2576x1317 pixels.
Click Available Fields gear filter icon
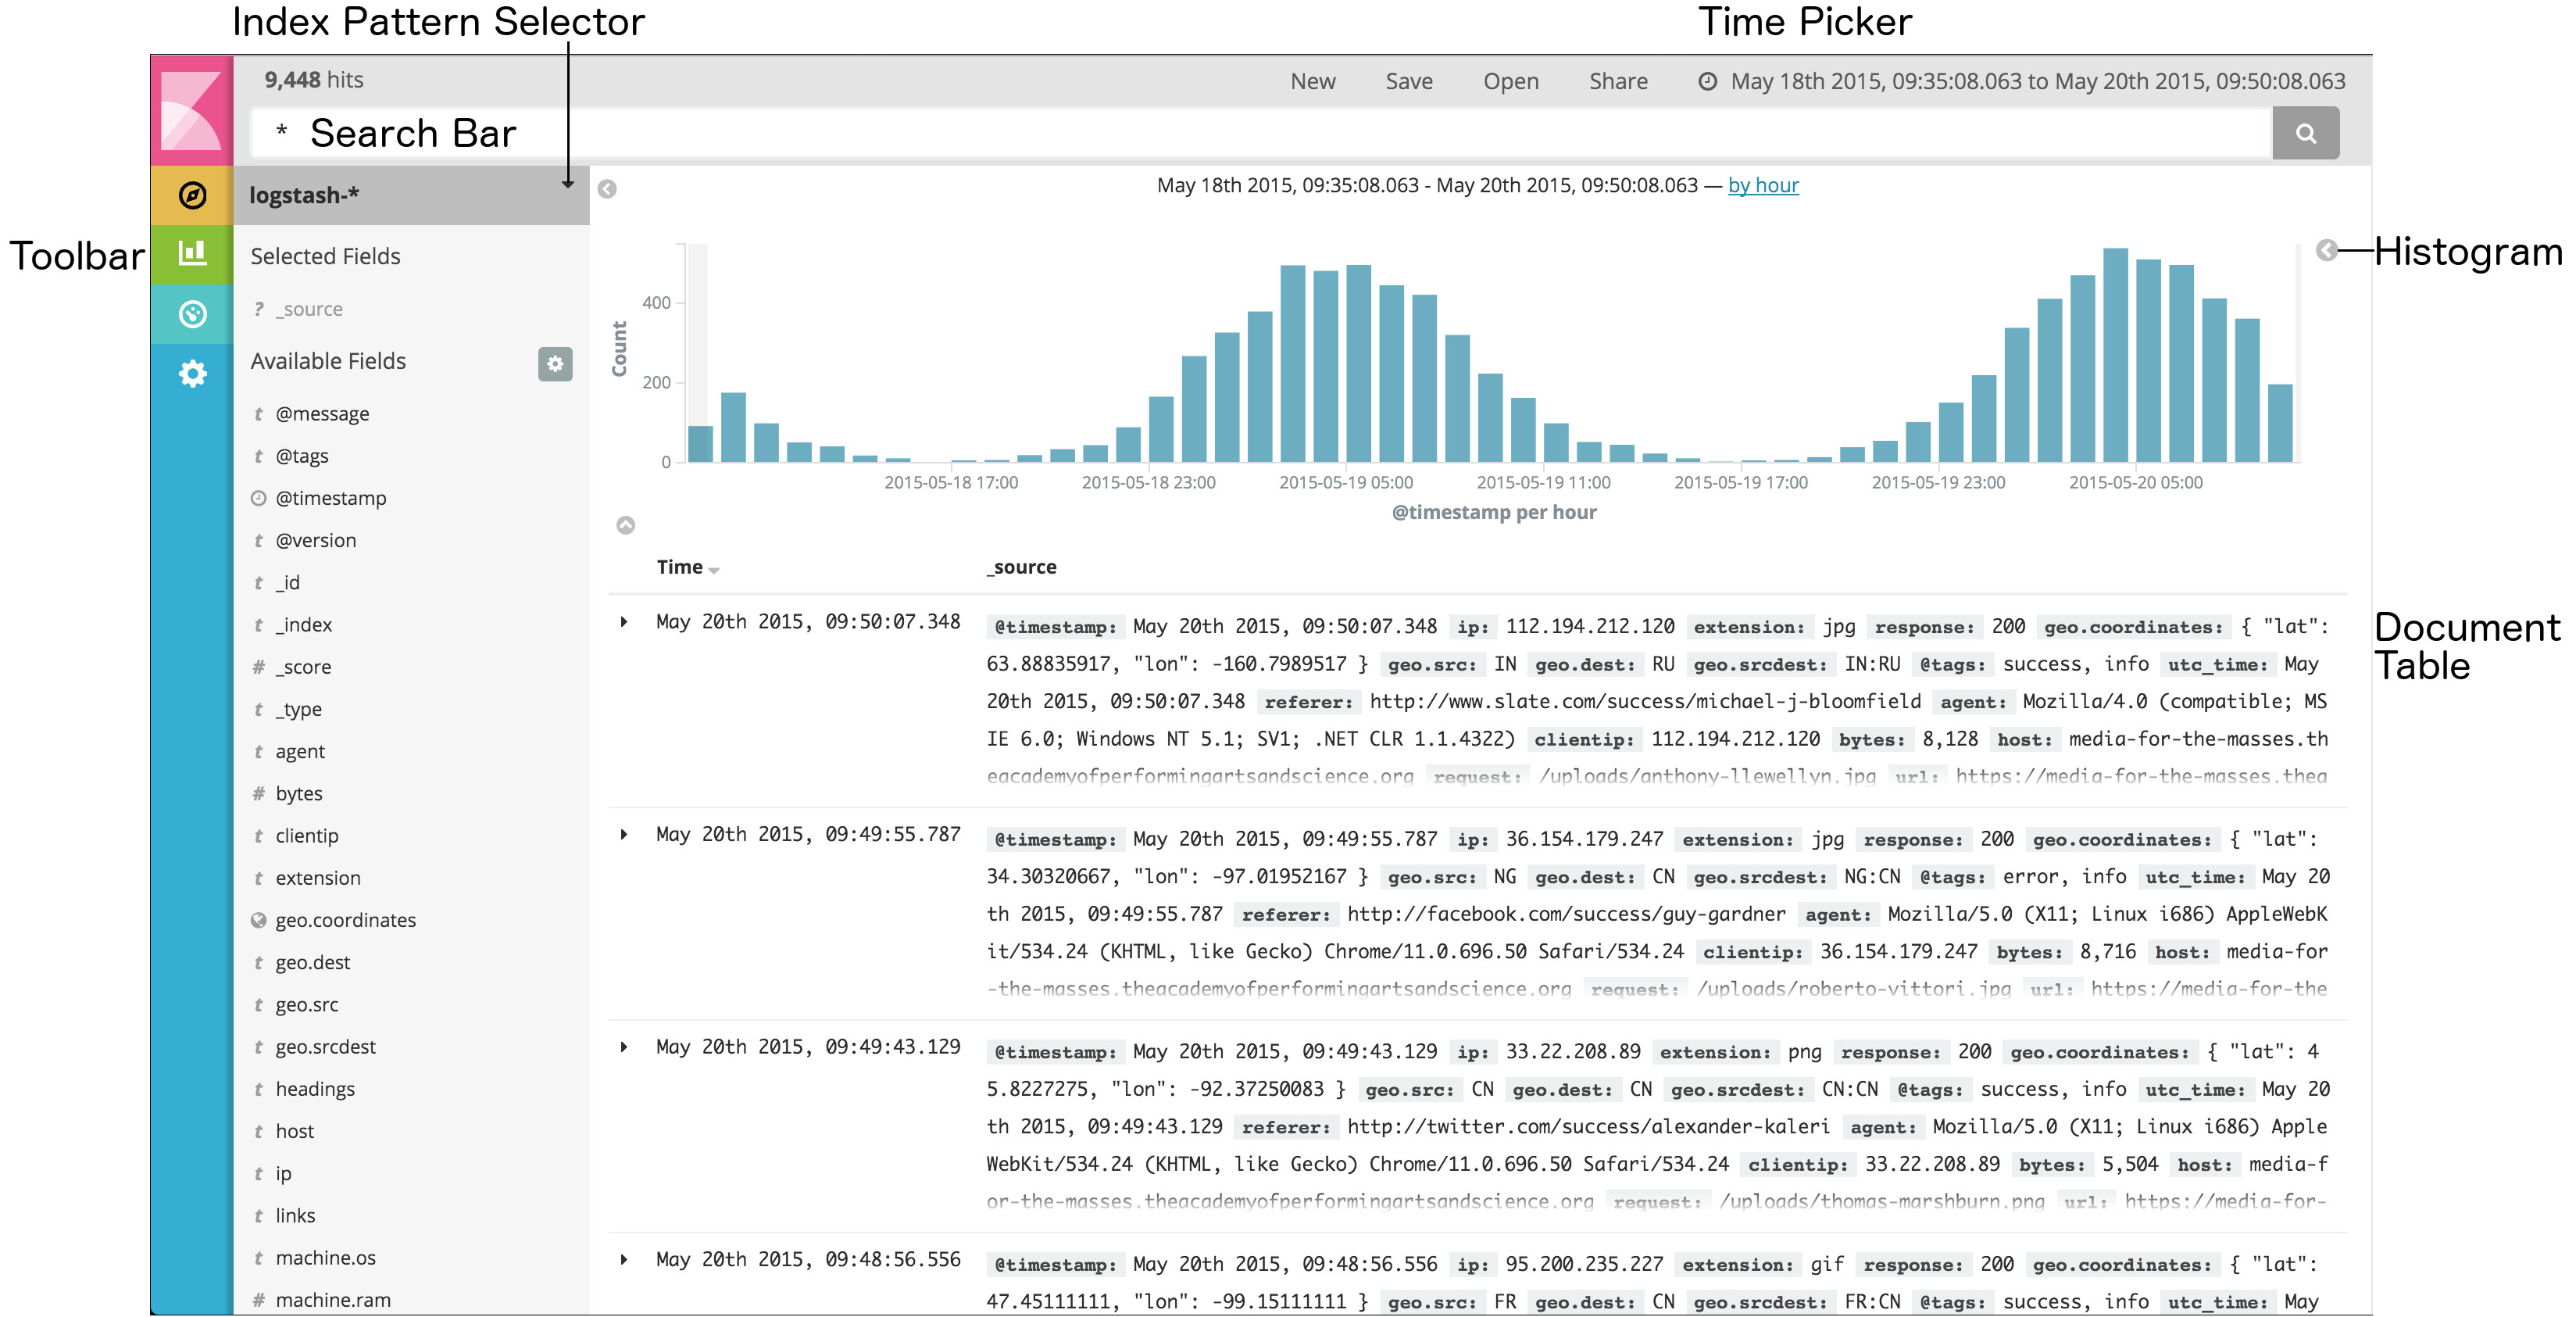555,363
